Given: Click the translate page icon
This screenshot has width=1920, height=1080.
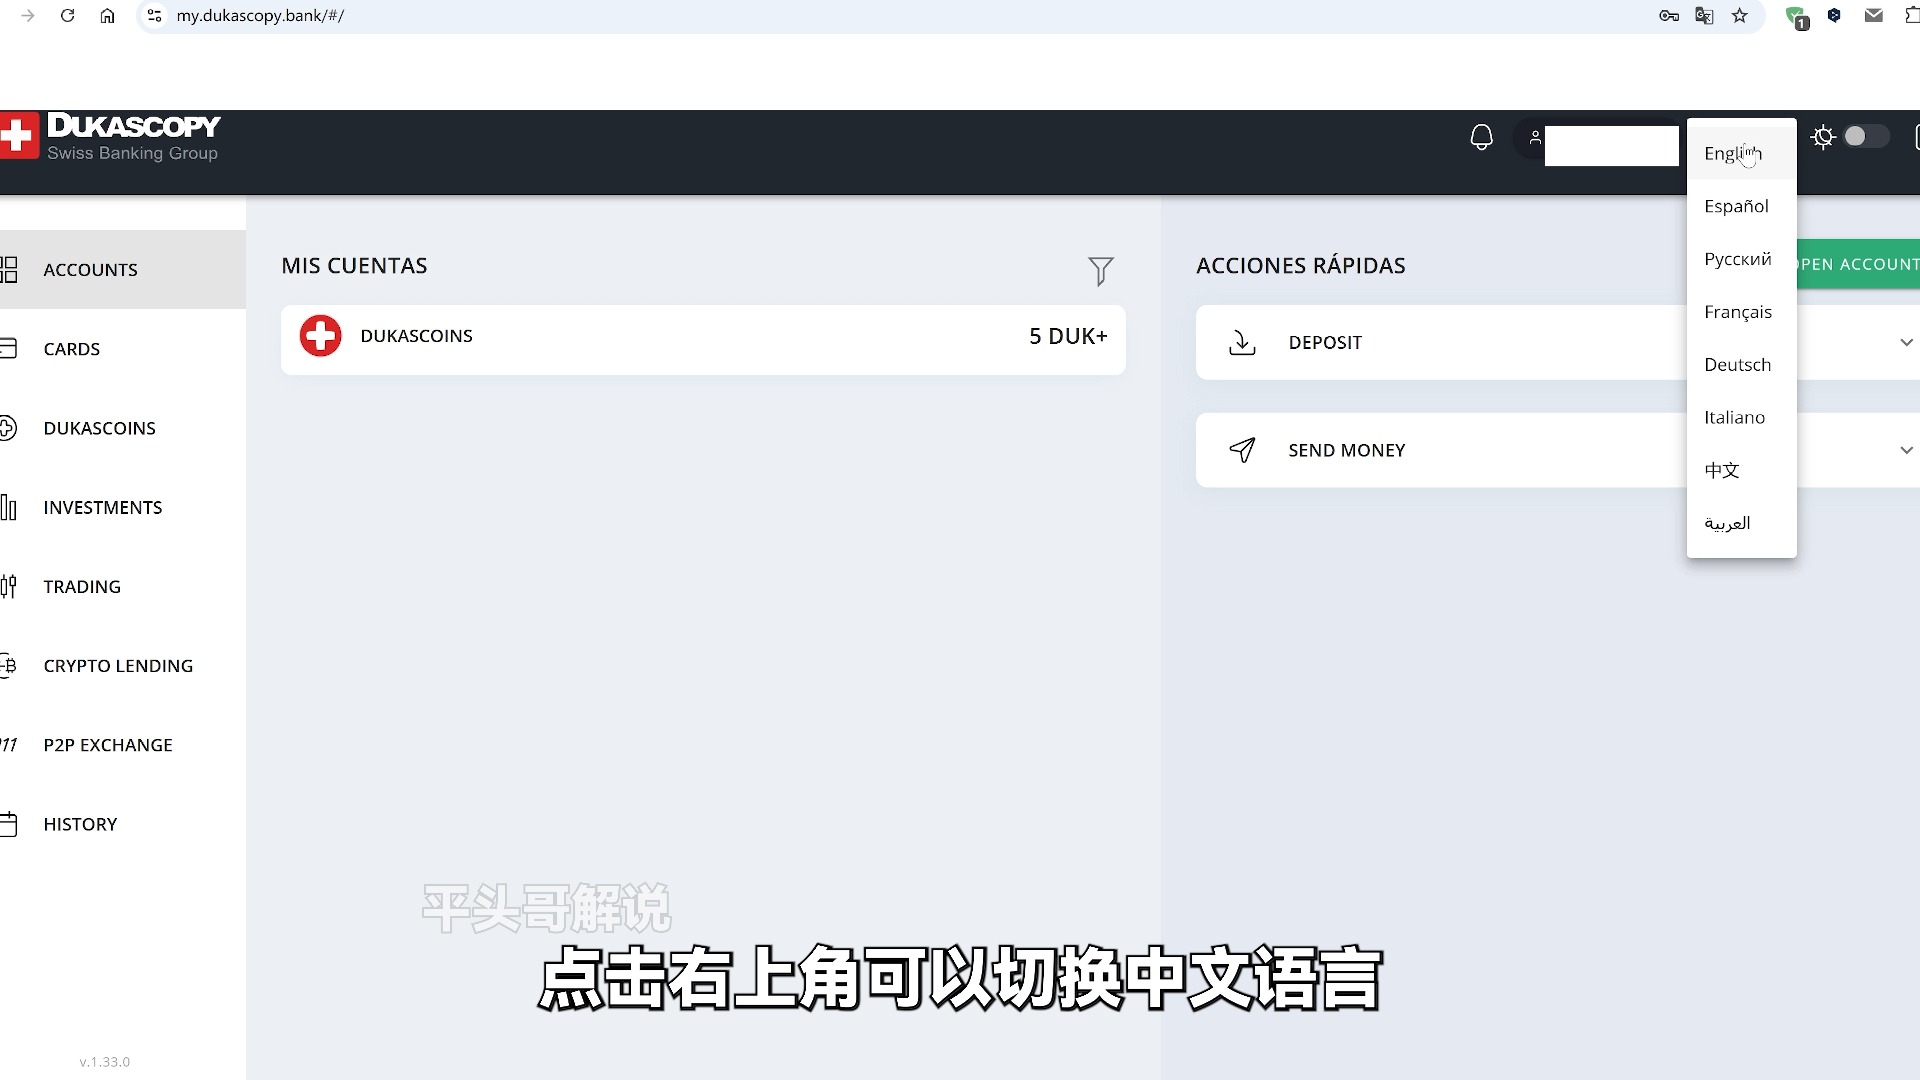Looking at the screenshot, I should (1704, 16).
